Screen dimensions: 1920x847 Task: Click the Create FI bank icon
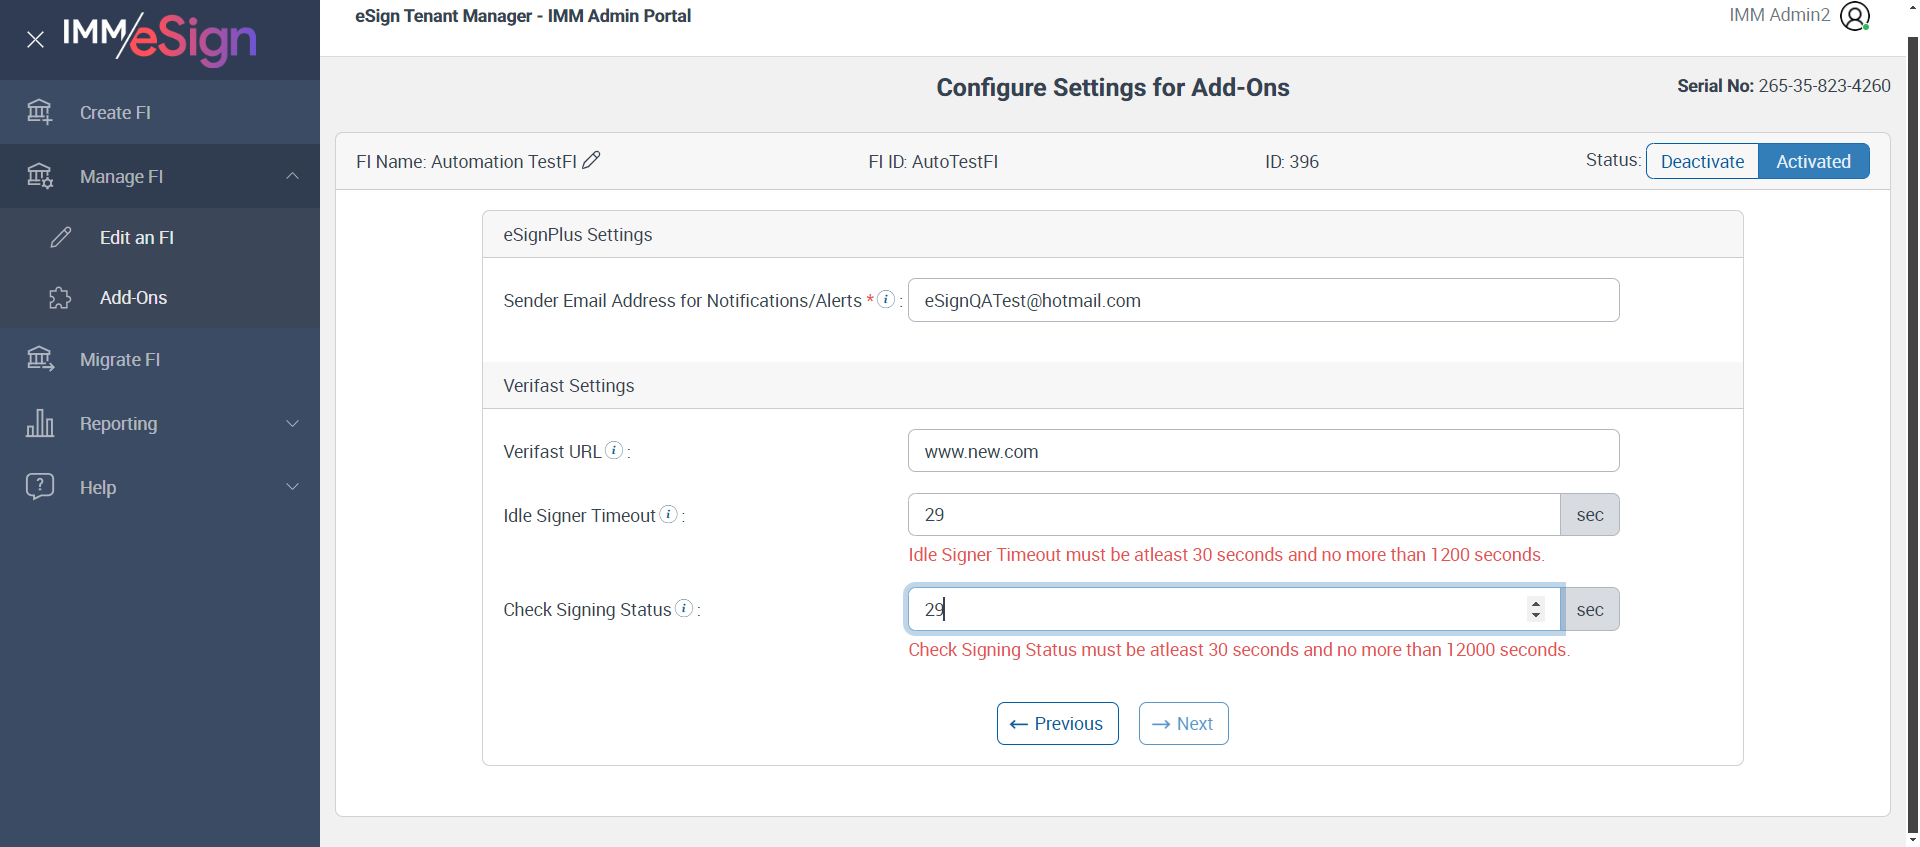click(x=39, y=112)
